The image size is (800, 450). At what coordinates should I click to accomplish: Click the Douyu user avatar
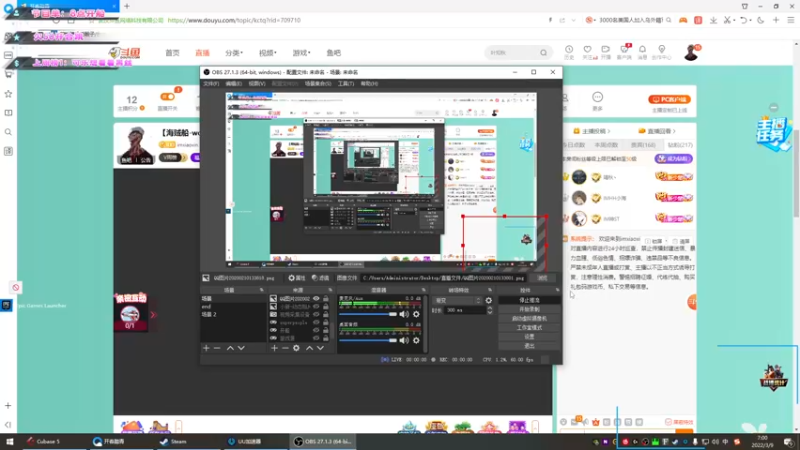[x=691, y=52]
